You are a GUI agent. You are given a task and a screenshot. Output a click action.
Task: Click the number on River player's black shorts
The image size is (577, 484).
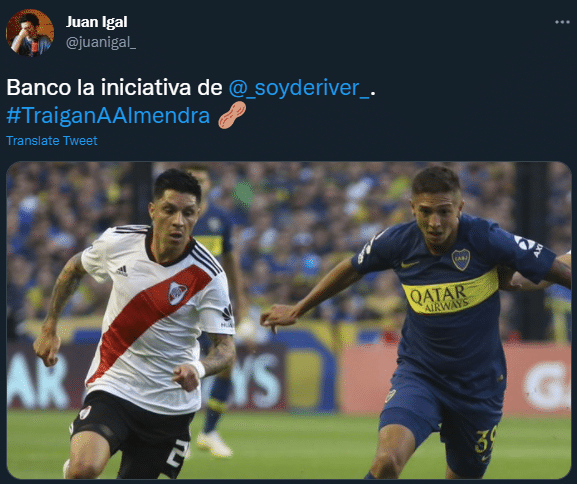click(x=178, y=453)
